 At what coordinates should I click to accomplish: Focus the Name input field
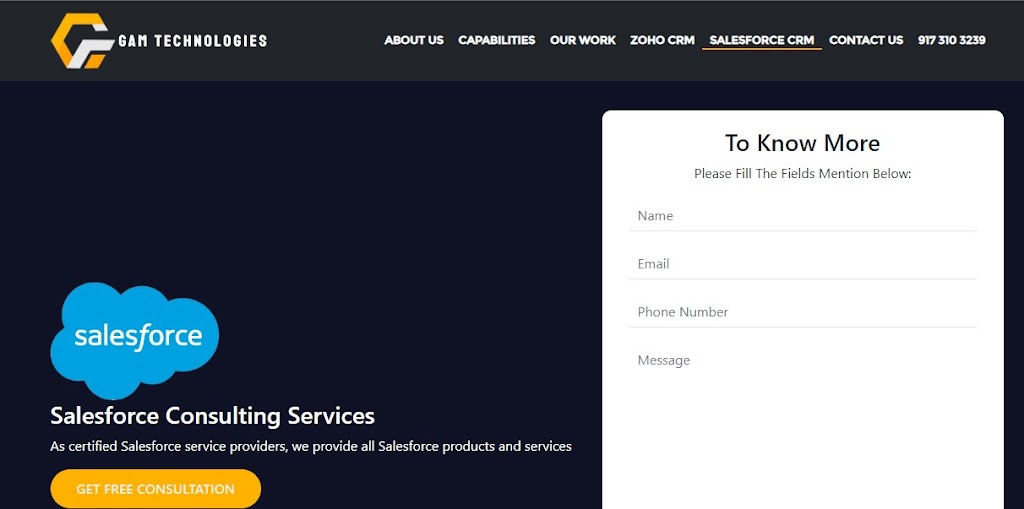(803, 216)
